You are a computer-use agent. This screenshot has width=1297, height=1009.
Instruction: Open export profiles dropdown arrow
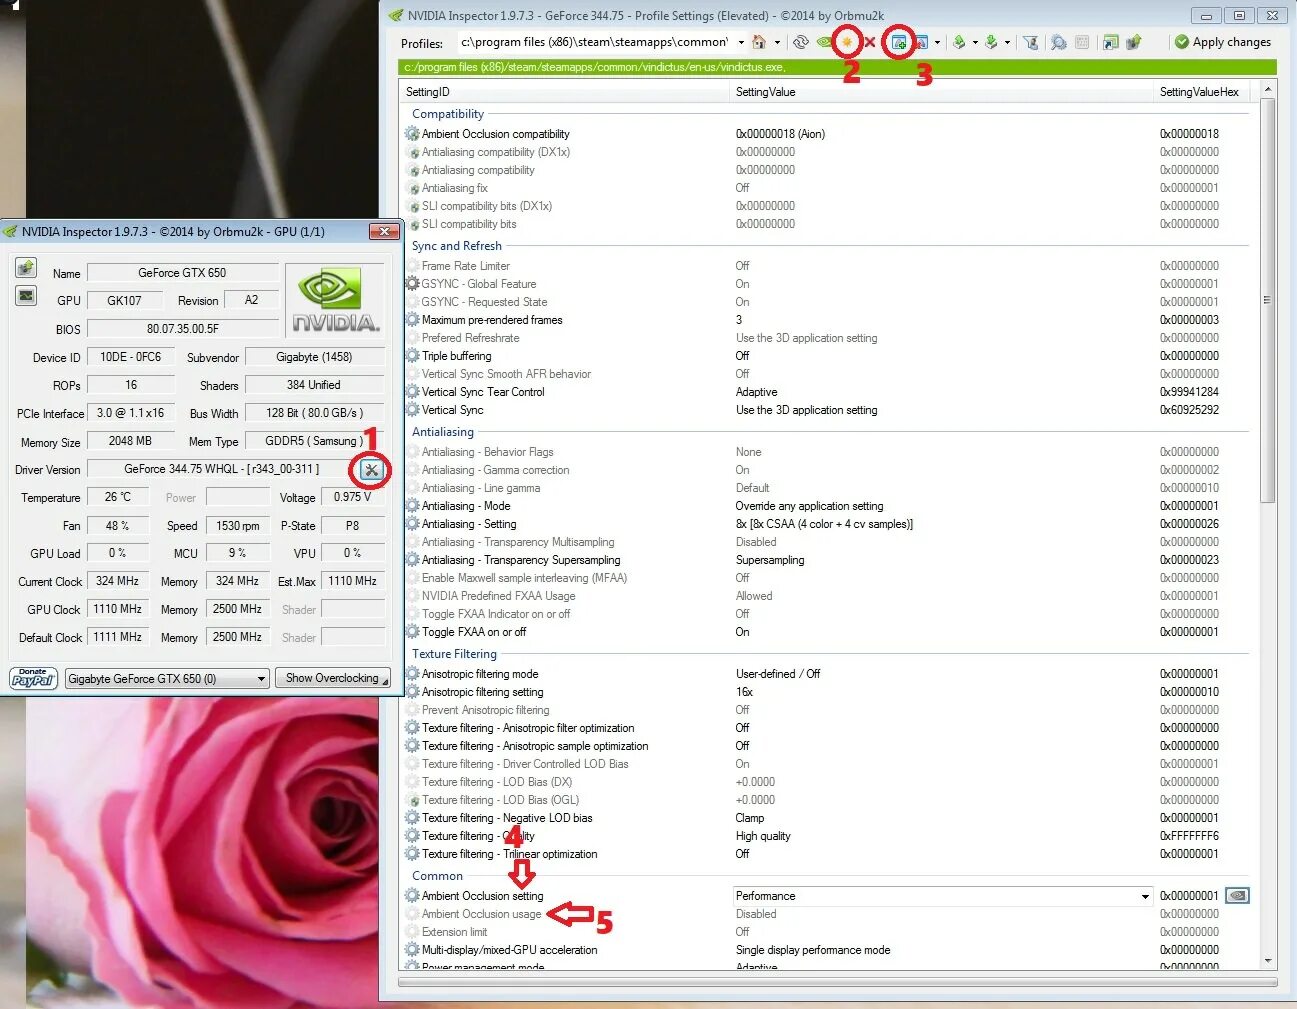975,42
